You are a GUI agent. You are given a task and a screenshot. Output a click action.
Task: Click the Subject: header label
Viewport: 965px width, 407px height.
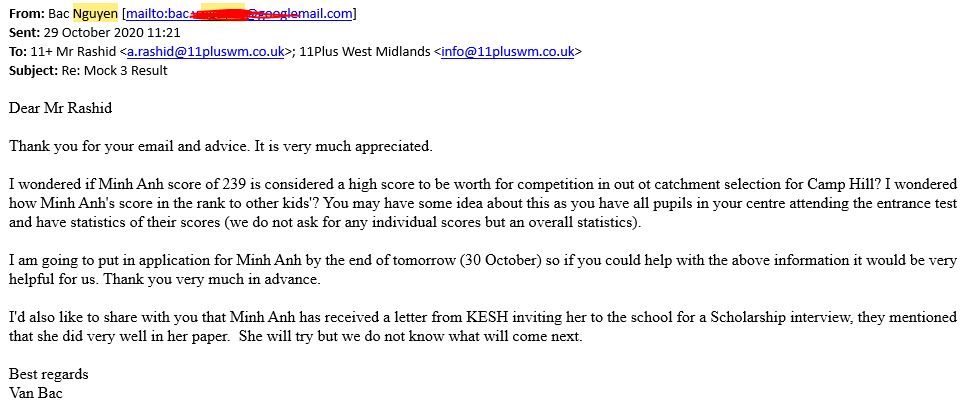[33, 70]
